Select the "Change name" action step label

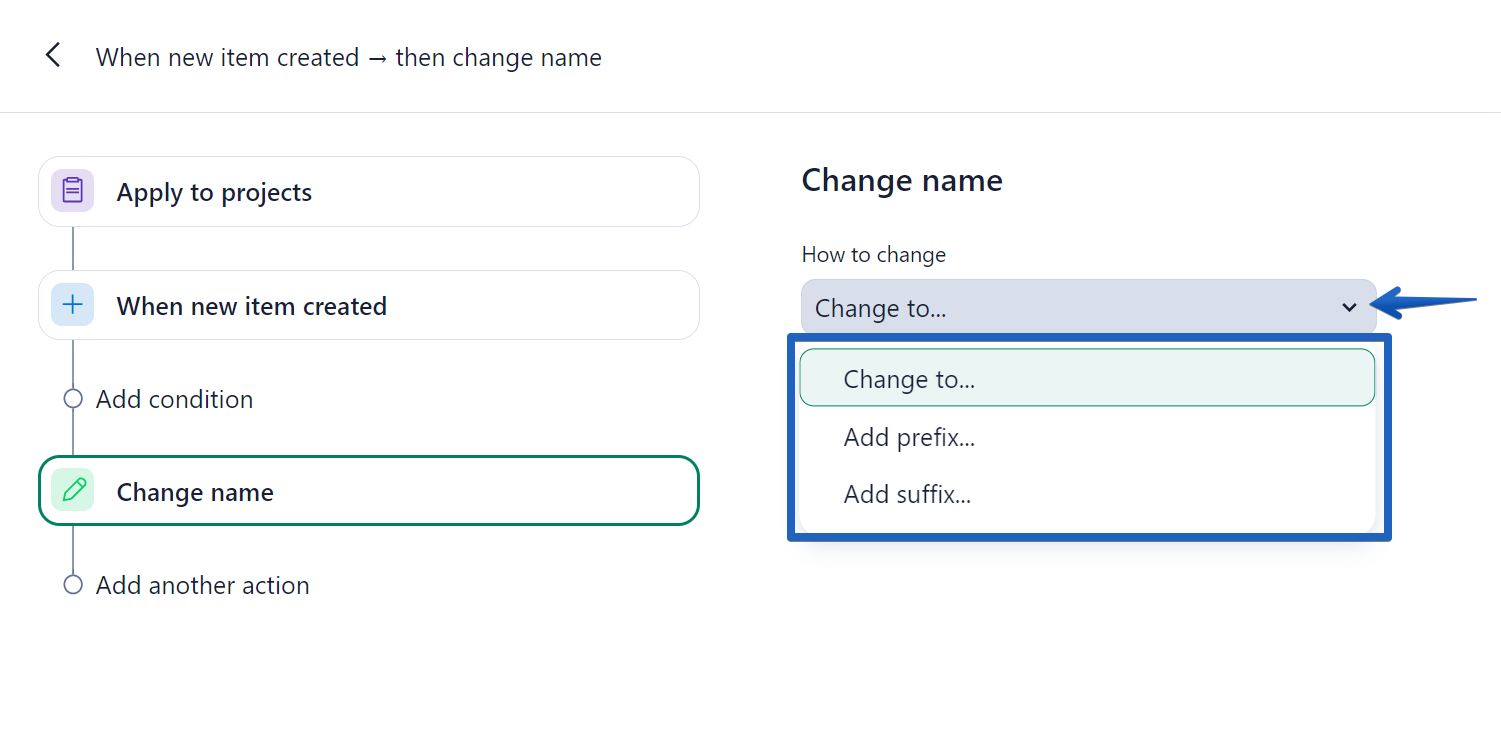pyautogui.click(x=195, y=492)
